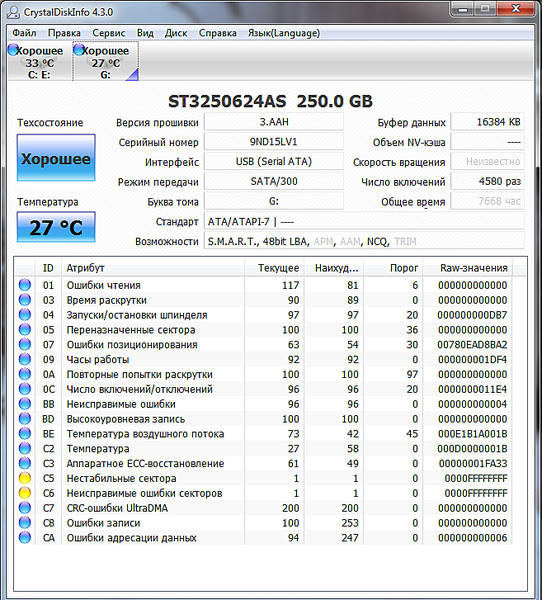Click the transfer mode field SATA/300
The height and width of the screenshot is (600, 542).
[x=274, y=181]
